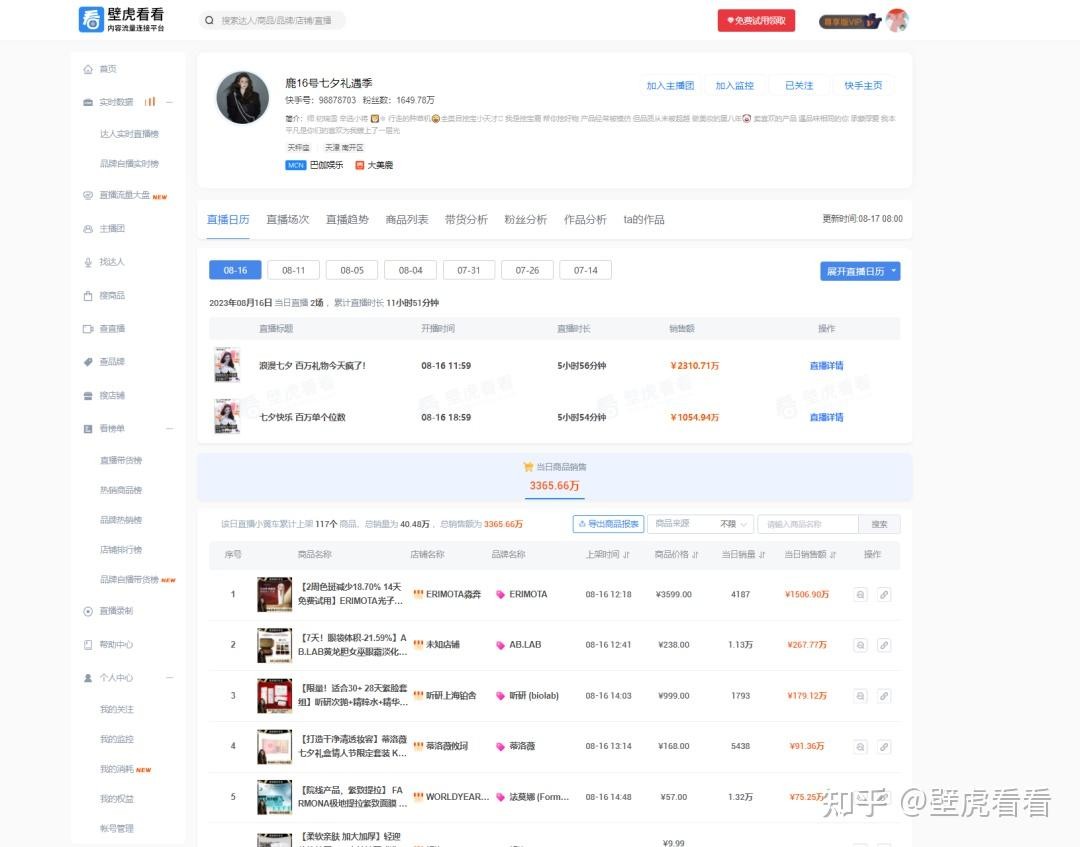This screenshot has width=1080, height=847.
Task: Open 热销商品榜 in sidebar
Action: 121,490
